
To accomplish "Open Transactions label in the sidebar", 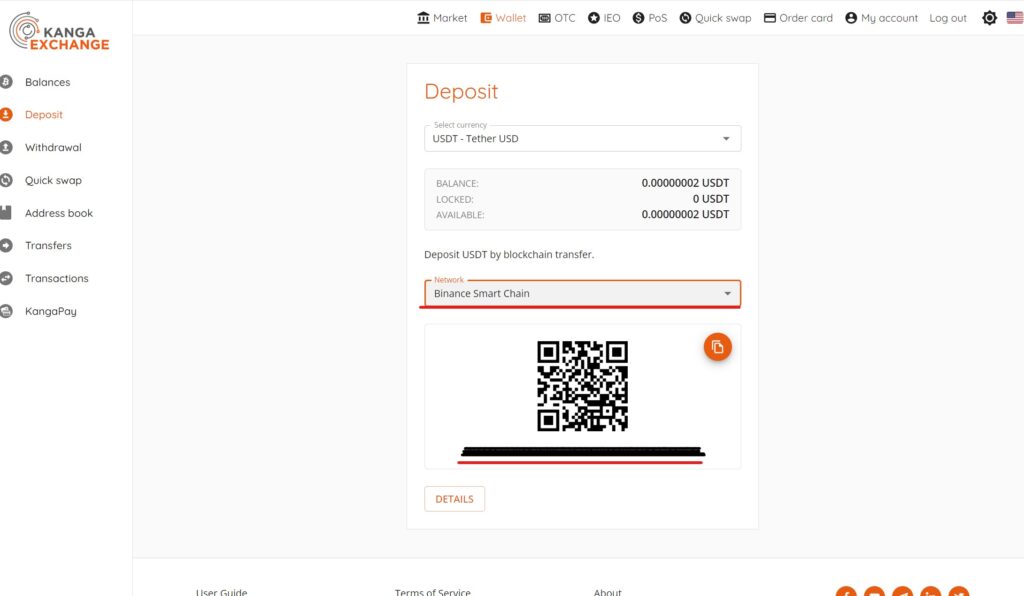I will (x=56, y=278).
